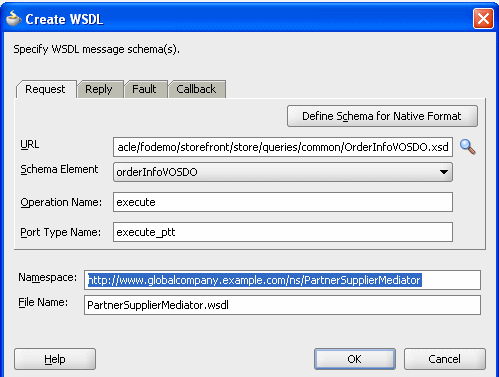Click the 'Specify WSDL message schema(s).' text

click(97, 49)
